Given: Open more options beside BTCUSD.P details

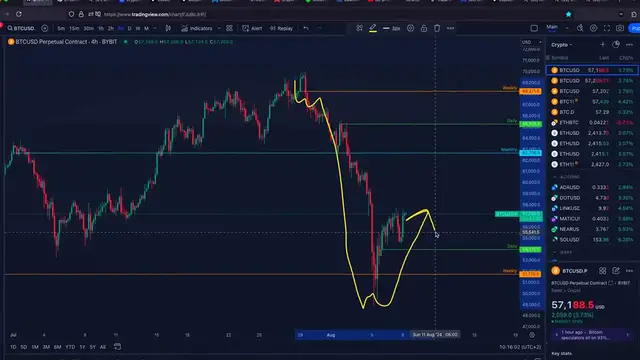Looking at the screenshot, I should (629, 271).
